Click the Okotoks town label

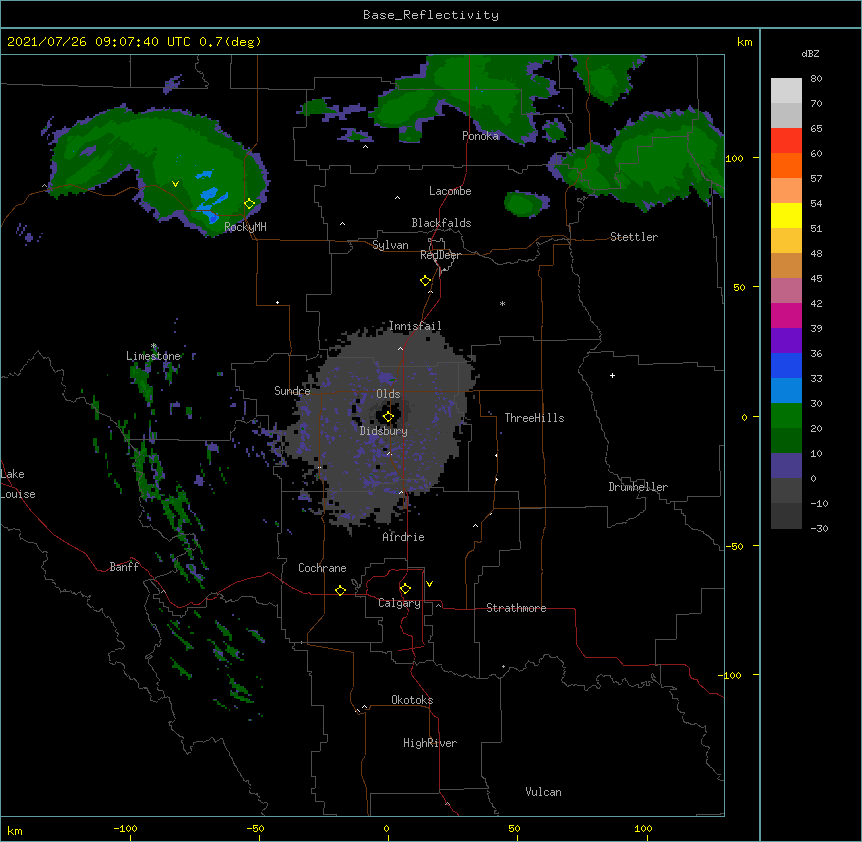[x=412, y=700]
